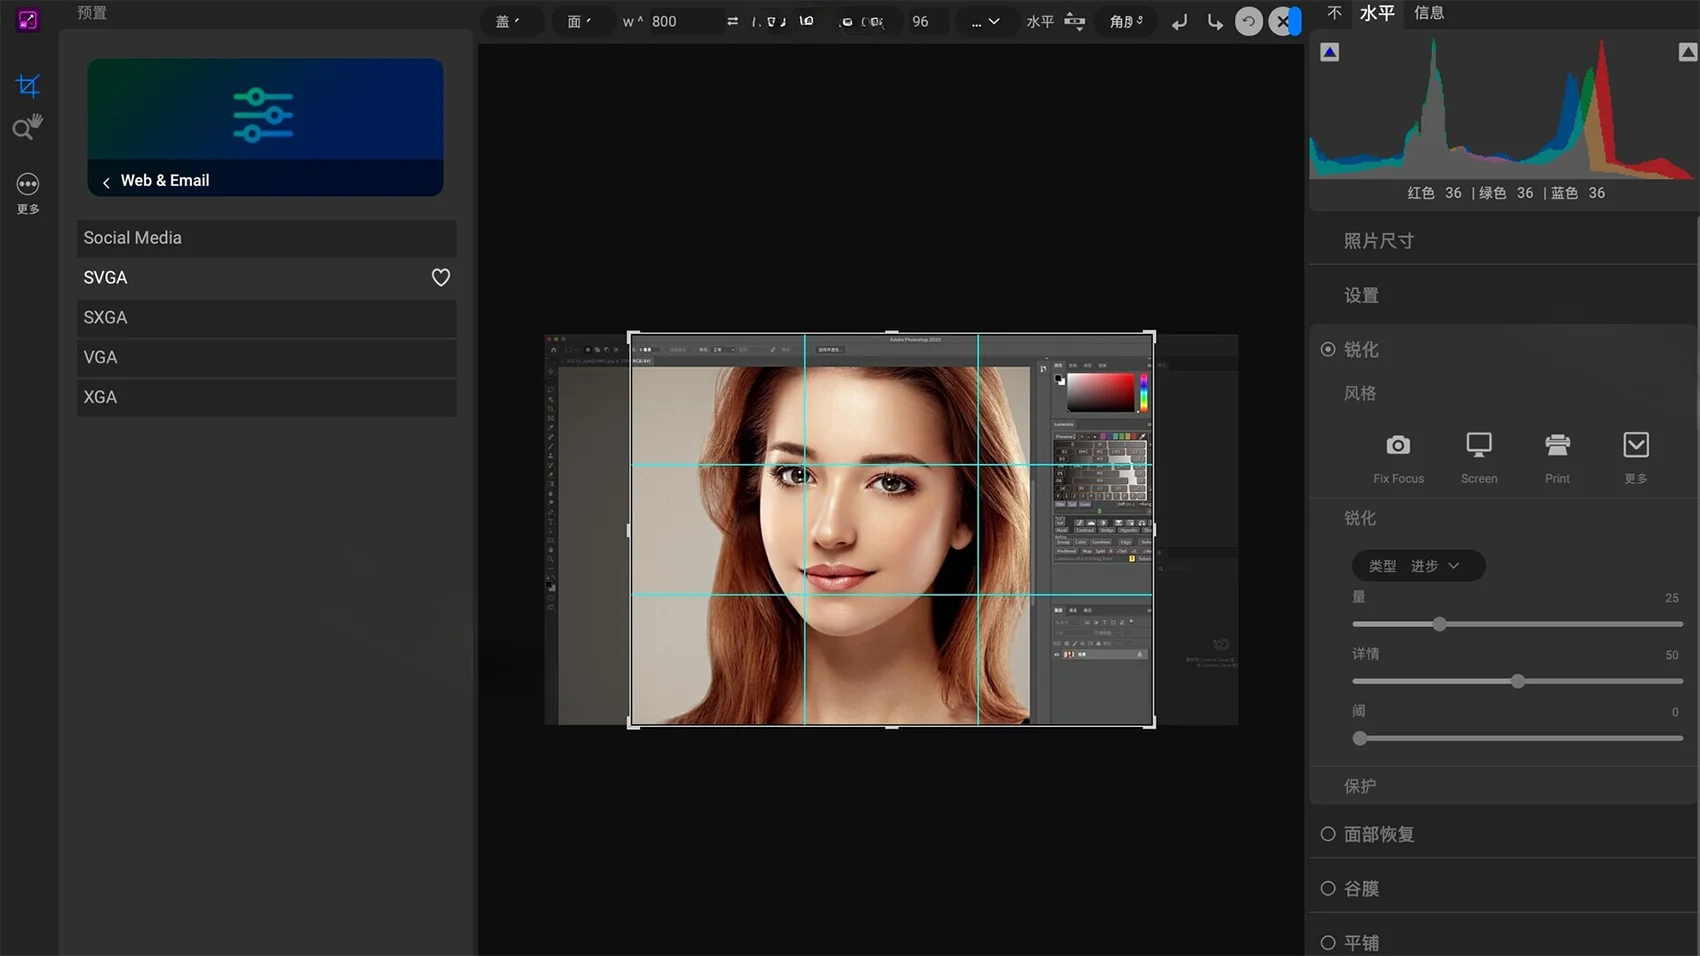Screen dimensions: 1700x956
Task: Open the 类型 进步 dropdown
Action: tap(1418, 566)
